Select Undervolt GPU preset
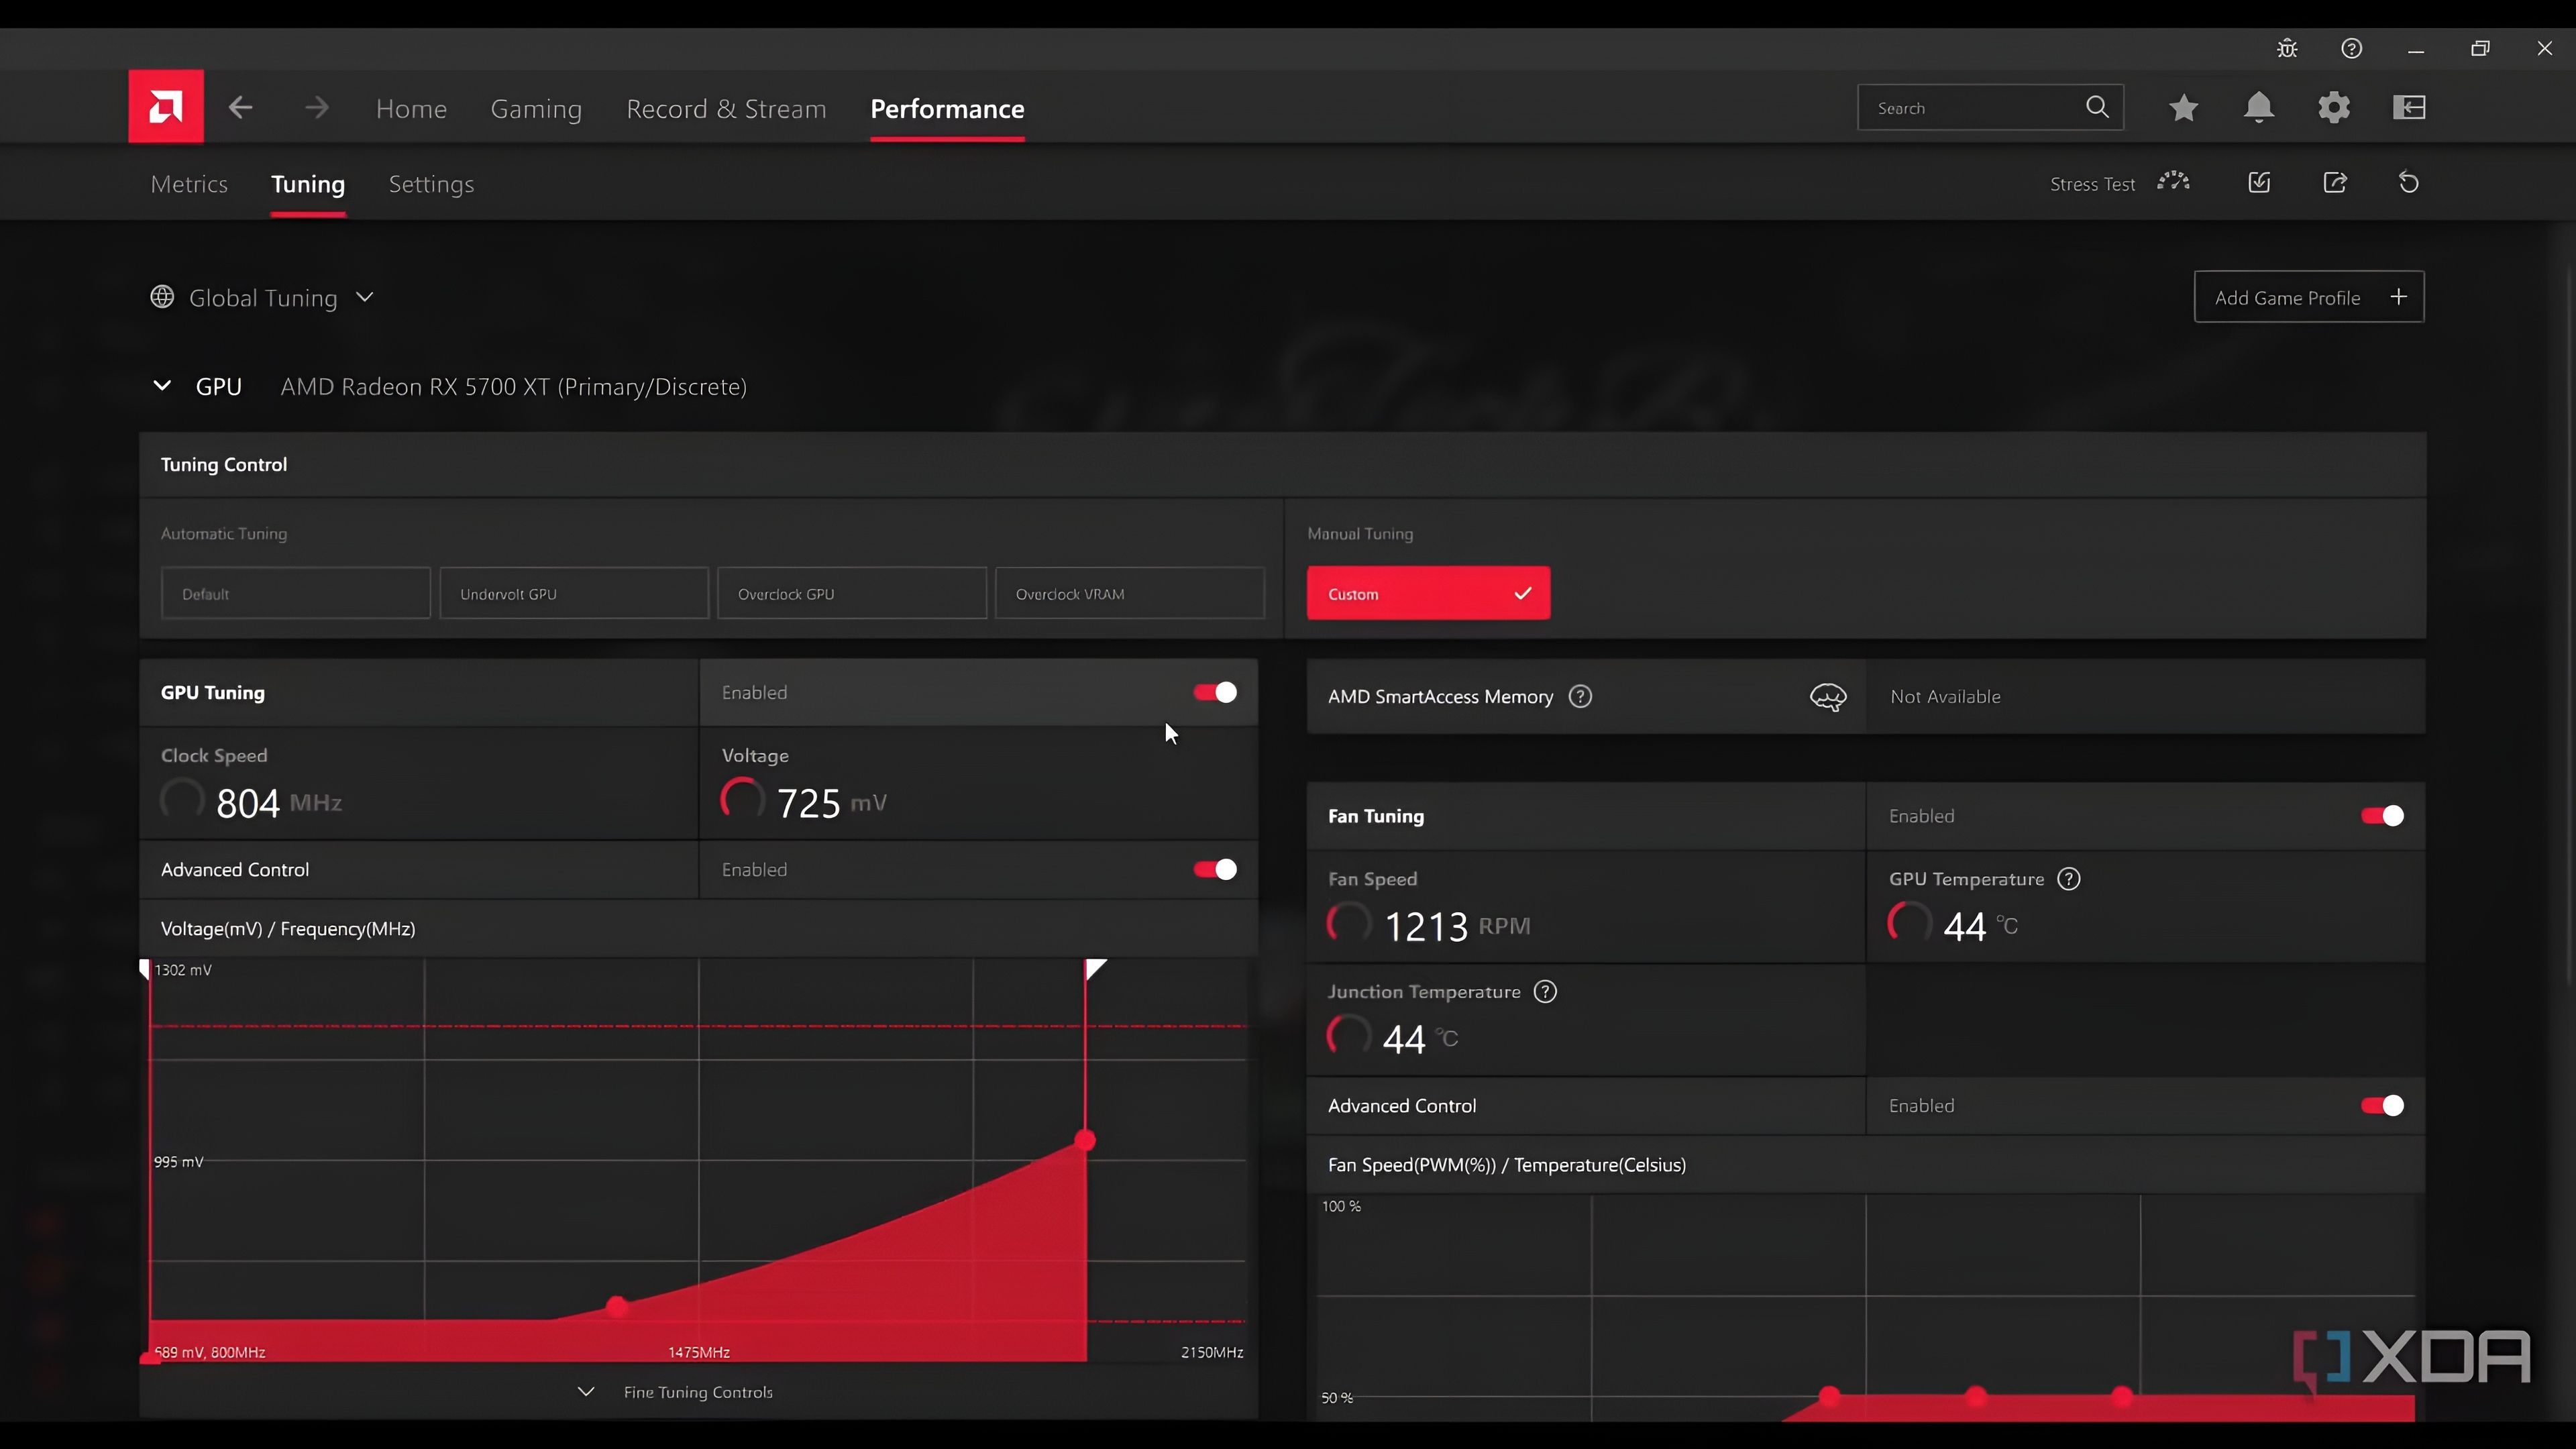The width and height of the screenshot is (2576, 1449). pyautogui.click(x=574, y=593)
